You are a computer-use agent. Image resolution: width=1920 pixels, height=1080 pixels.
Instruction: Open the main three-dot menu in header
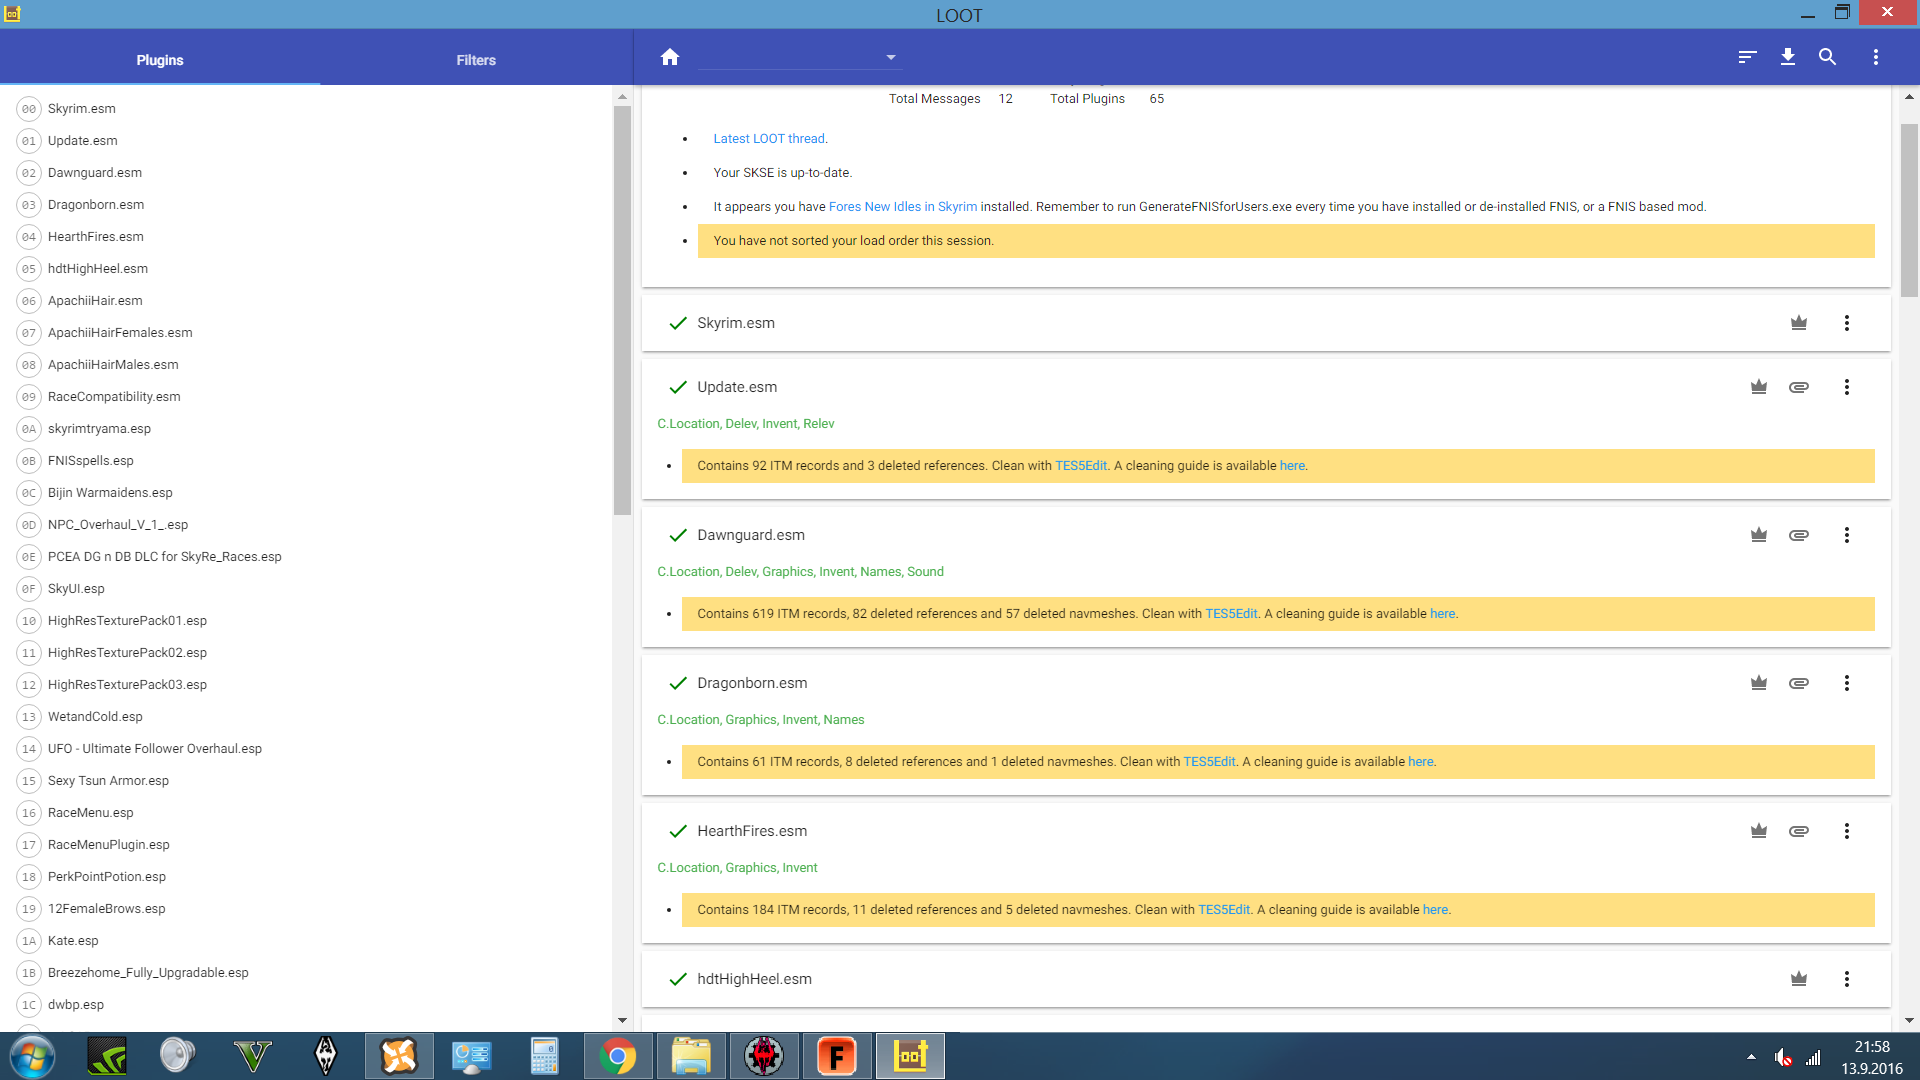tap(1875, 57)
